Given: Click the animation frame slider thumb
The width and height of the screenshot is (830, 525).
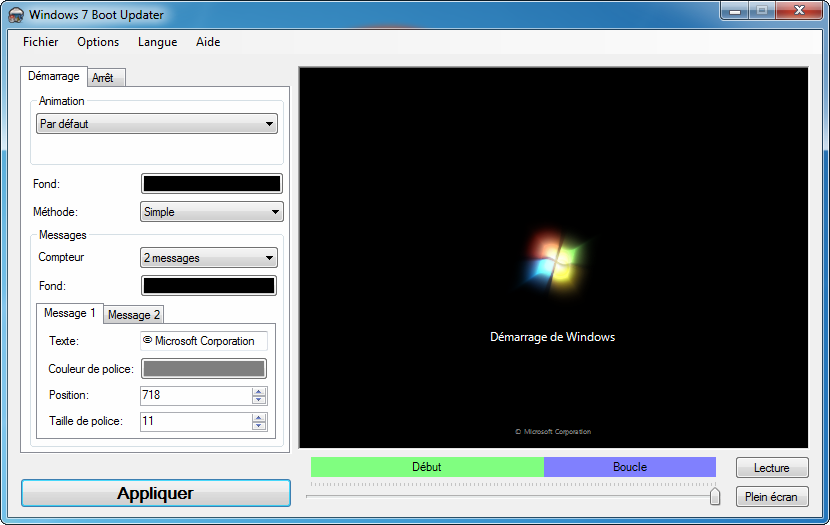Looking at the screenshot, I should (x=715, y=496).
